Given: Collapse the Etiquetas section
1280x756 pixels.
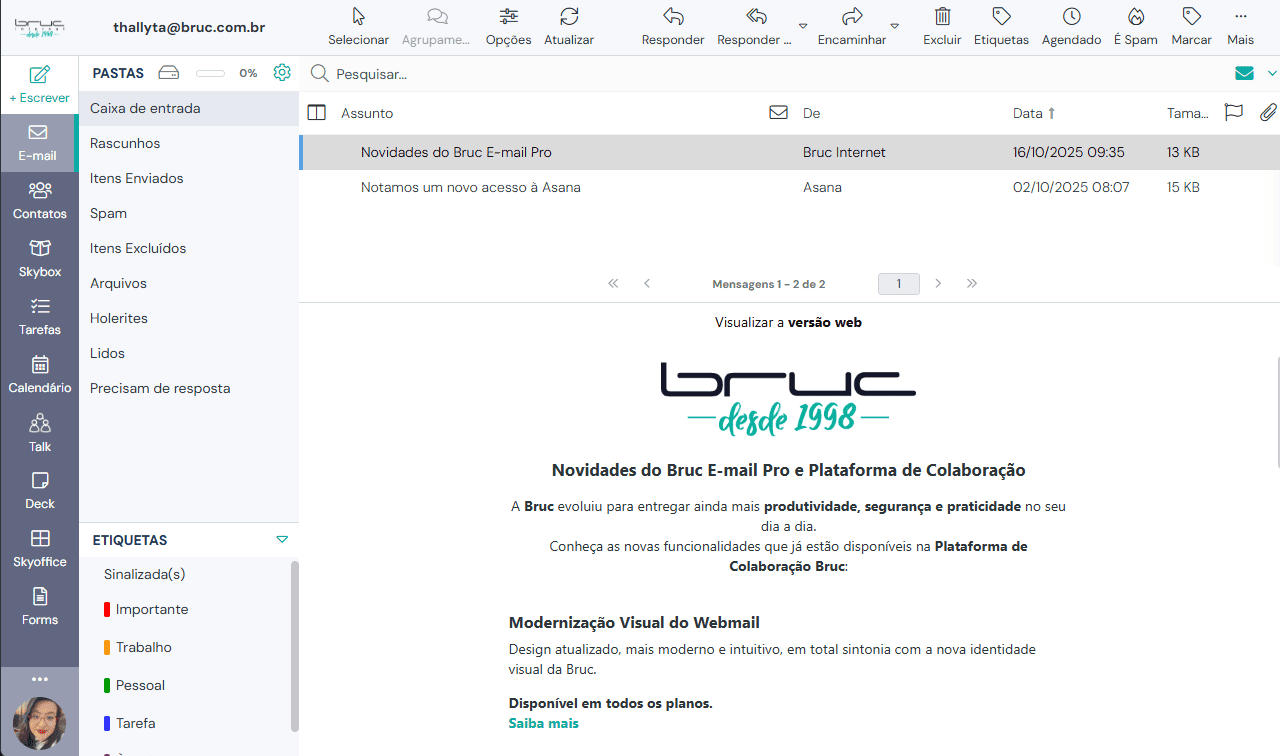Looking at the screenshot, I should 282,540.
